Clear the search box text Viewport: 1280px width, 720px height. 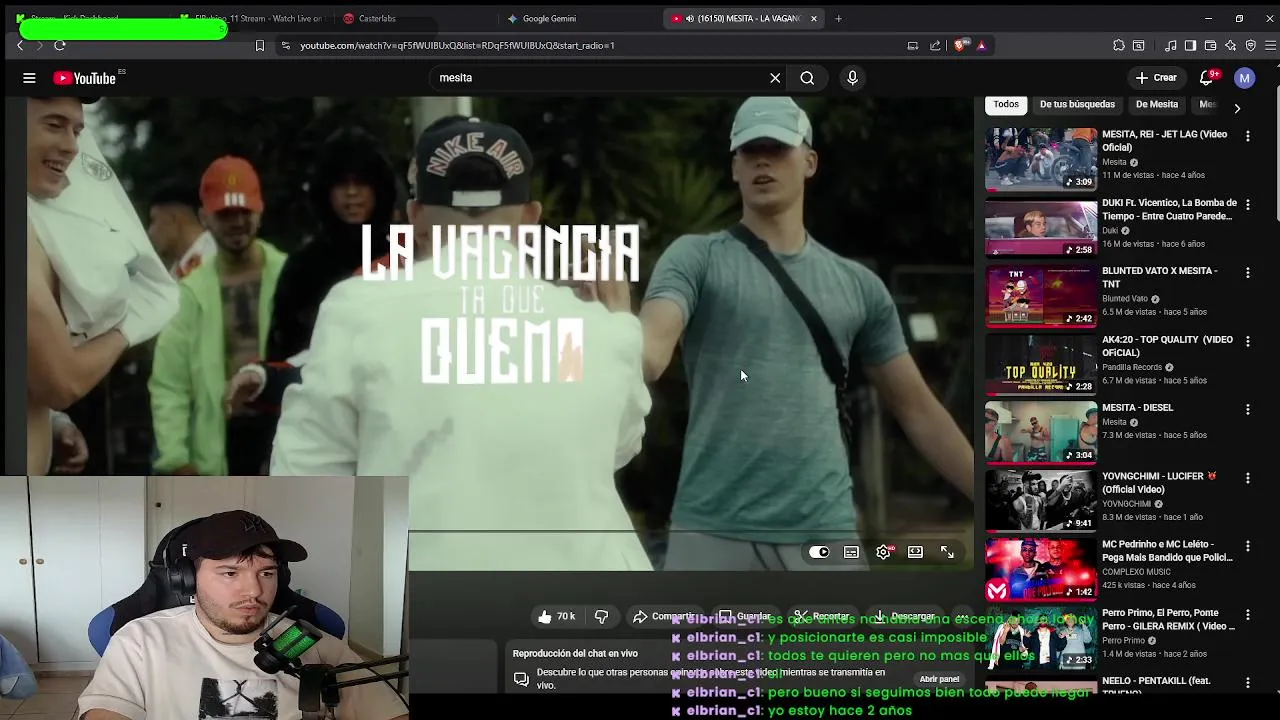tap(775, 78)
